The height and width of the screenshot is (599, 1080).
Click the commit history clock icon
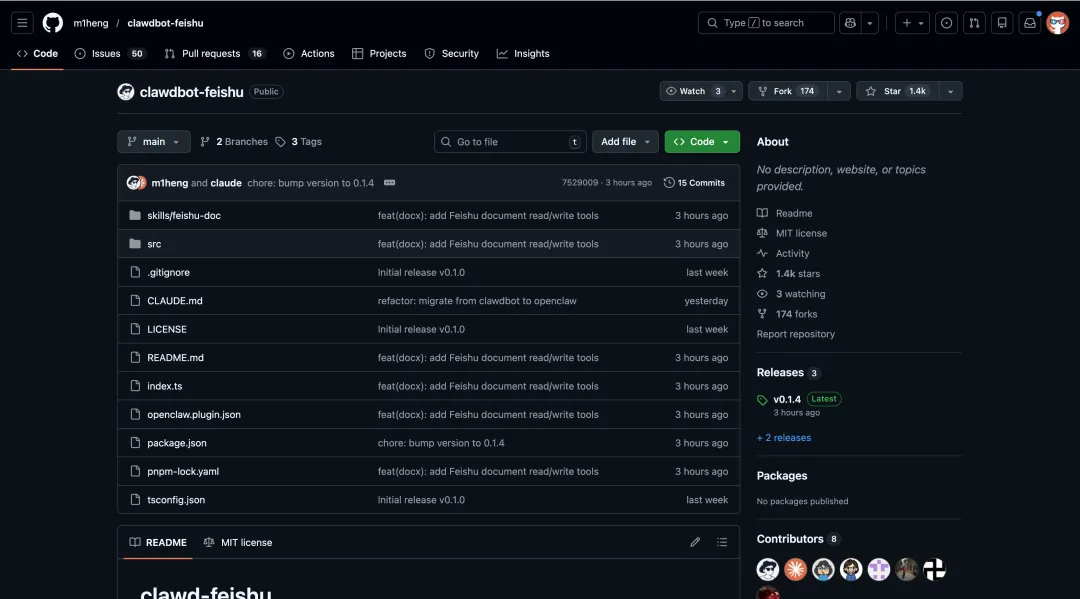tap(668, 182)
